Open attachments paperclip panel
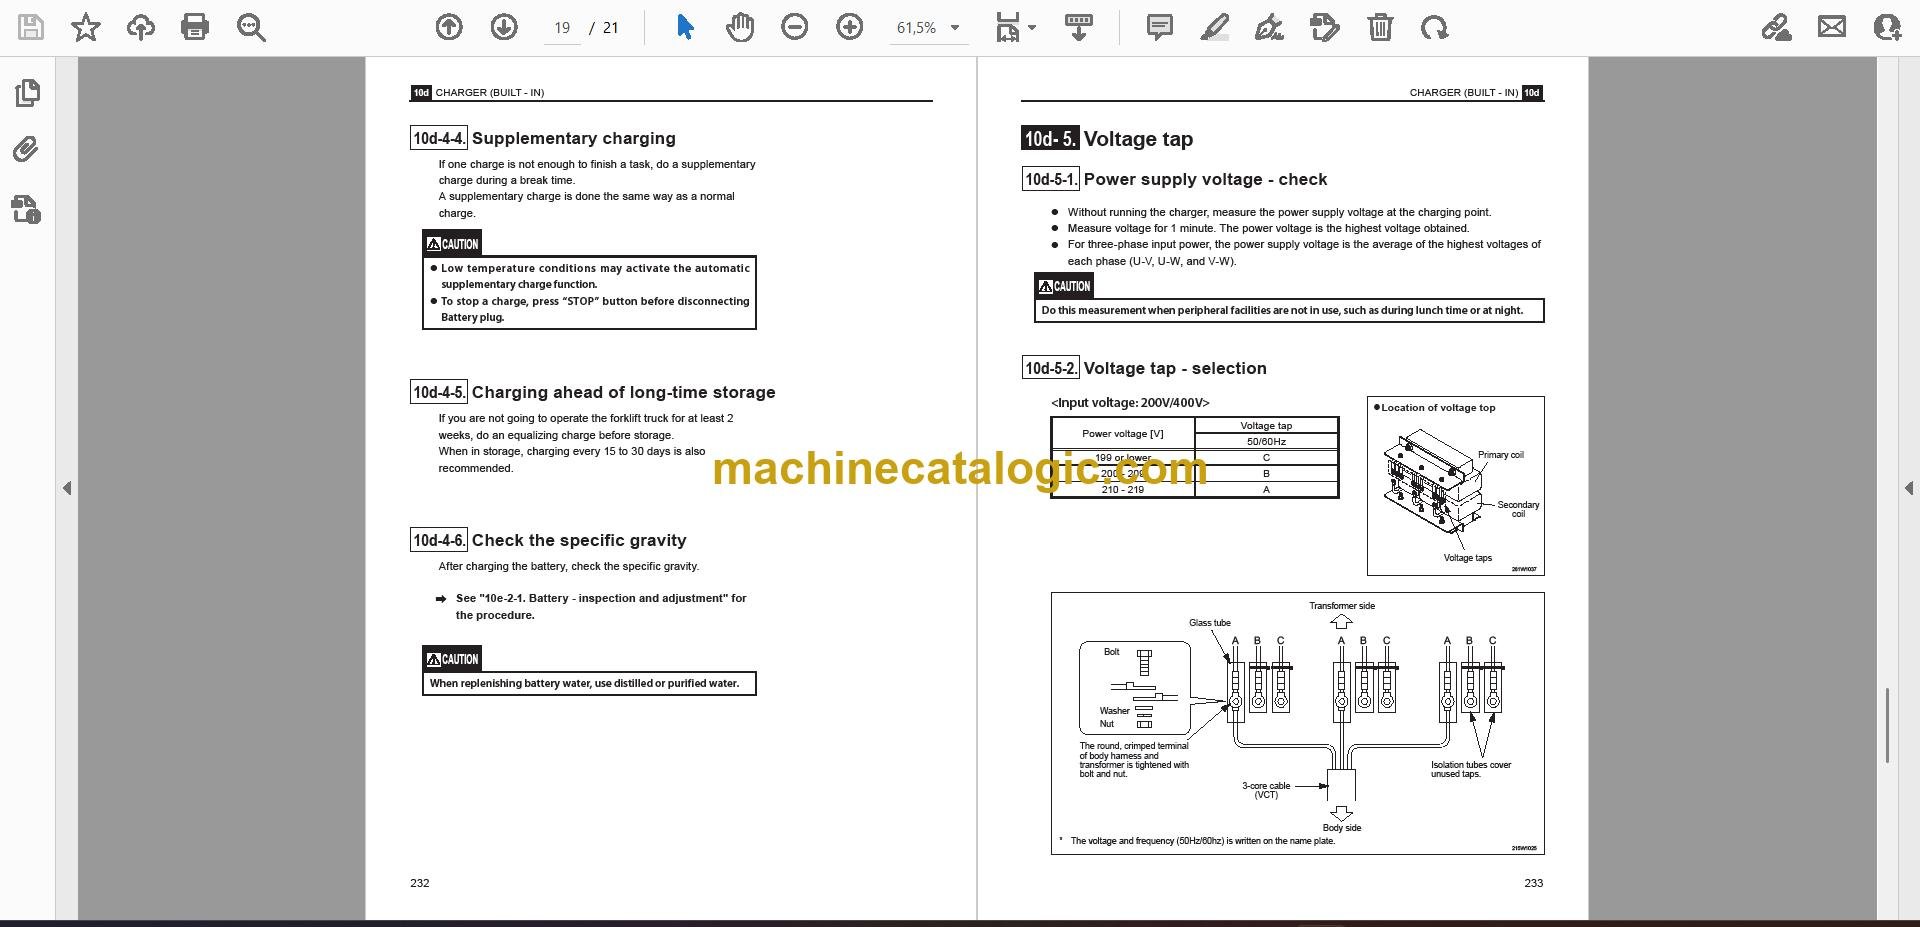1920x927 pixels. [x=27, y=150]
